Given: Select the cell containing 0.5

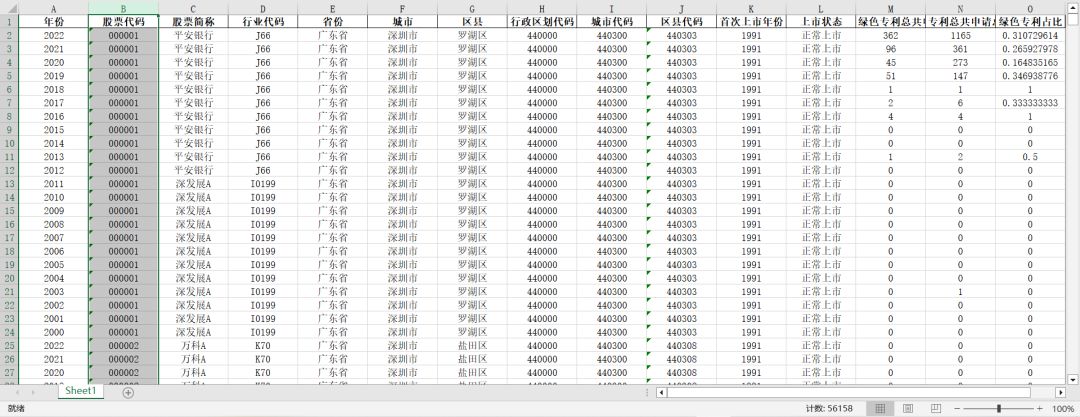Looking at the screenshot, I should point(1030,157).
